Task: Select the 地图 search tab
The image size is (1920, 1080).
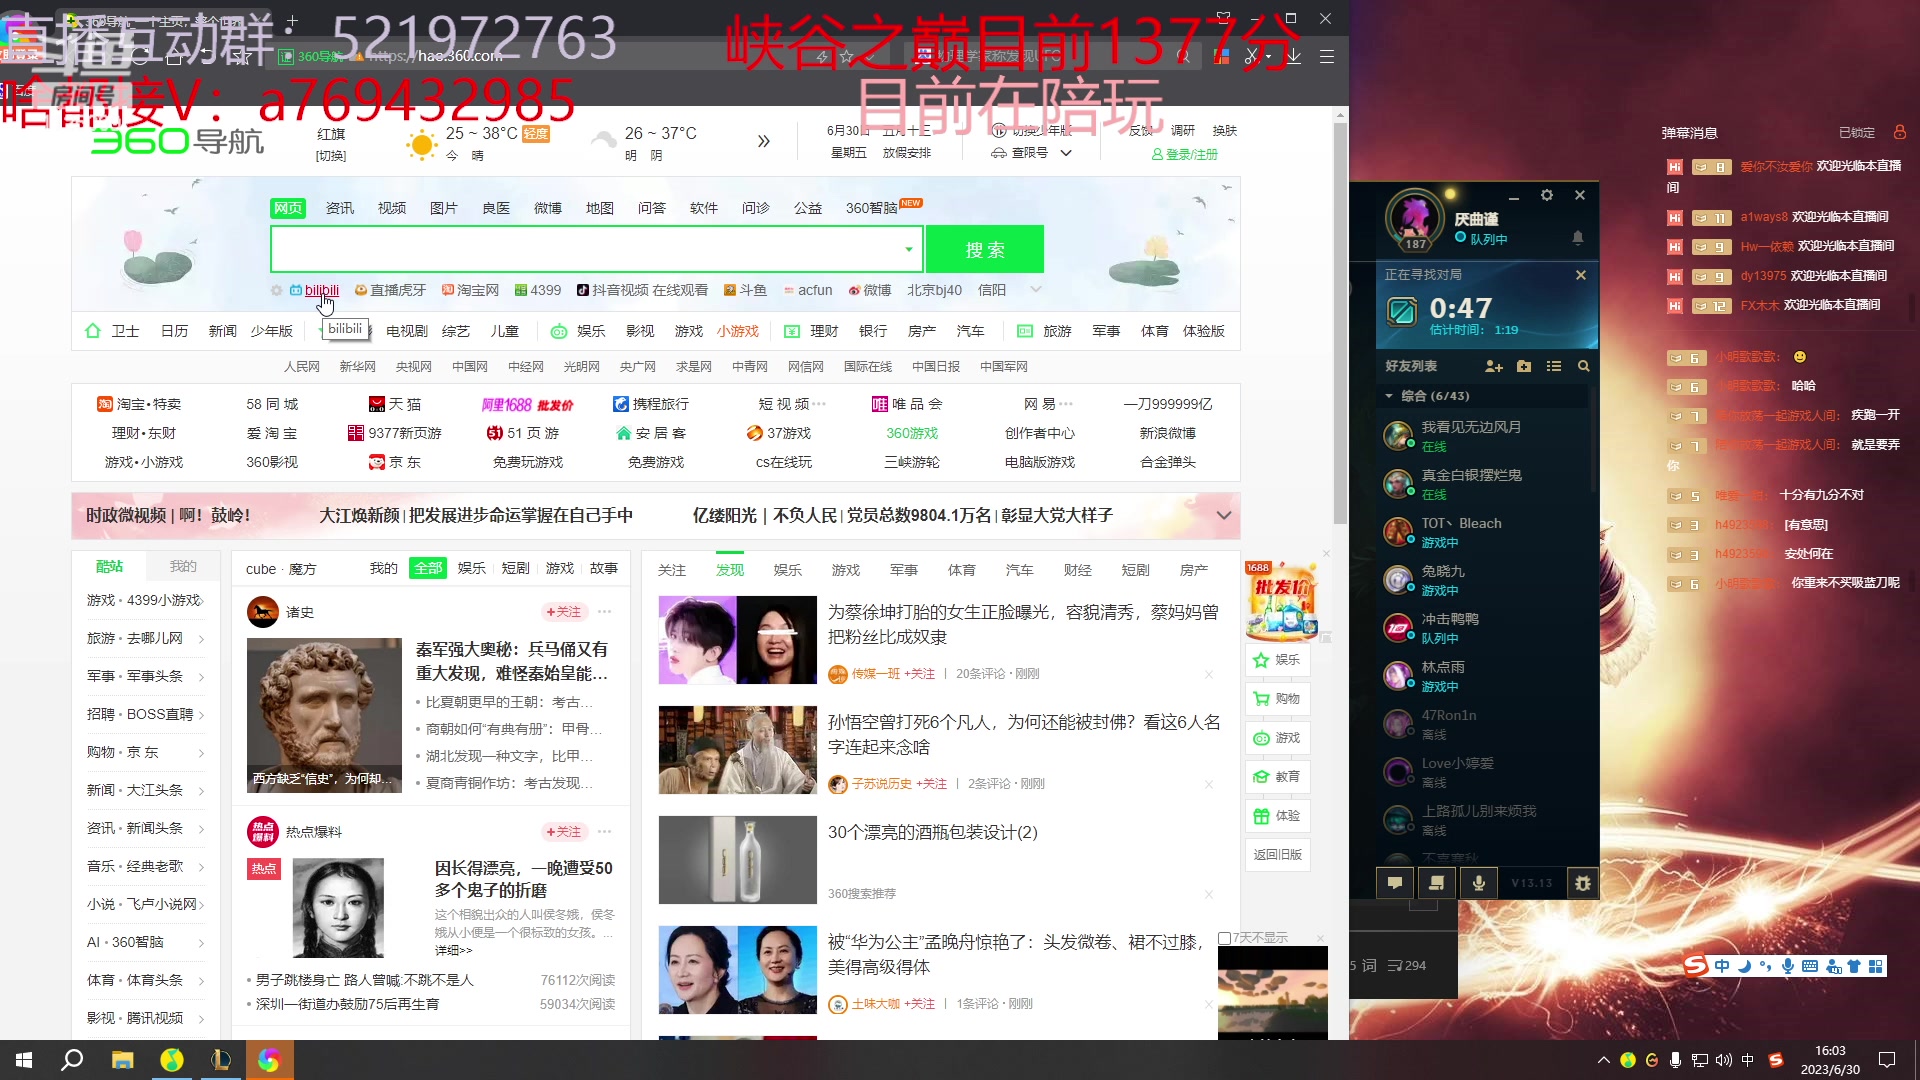Action: click(x=600, y=208)
